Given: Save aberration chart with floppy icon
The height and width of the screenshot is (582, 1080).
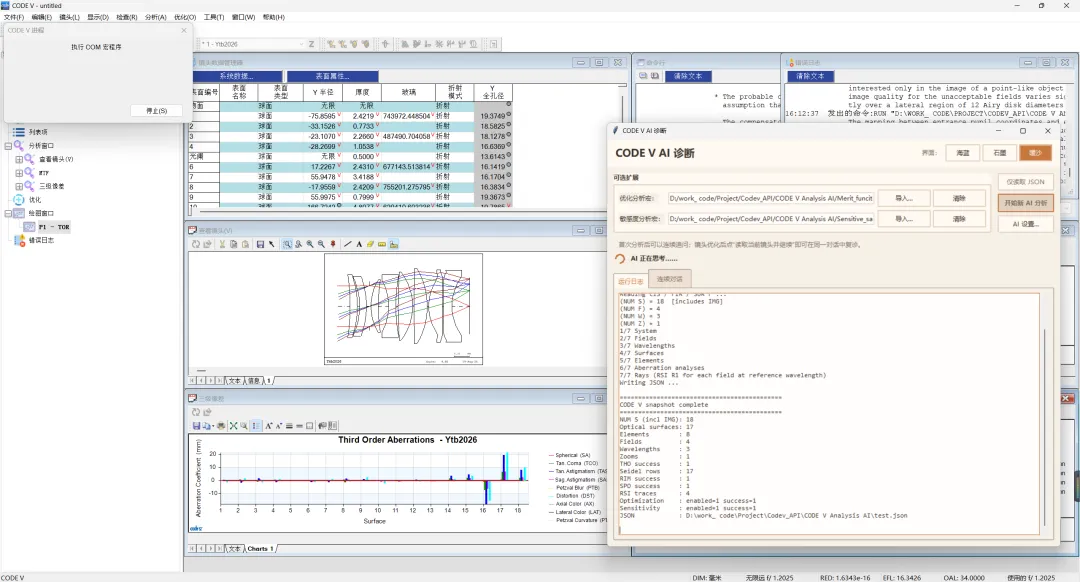Looking at the screenshot, I should [196, 426].
